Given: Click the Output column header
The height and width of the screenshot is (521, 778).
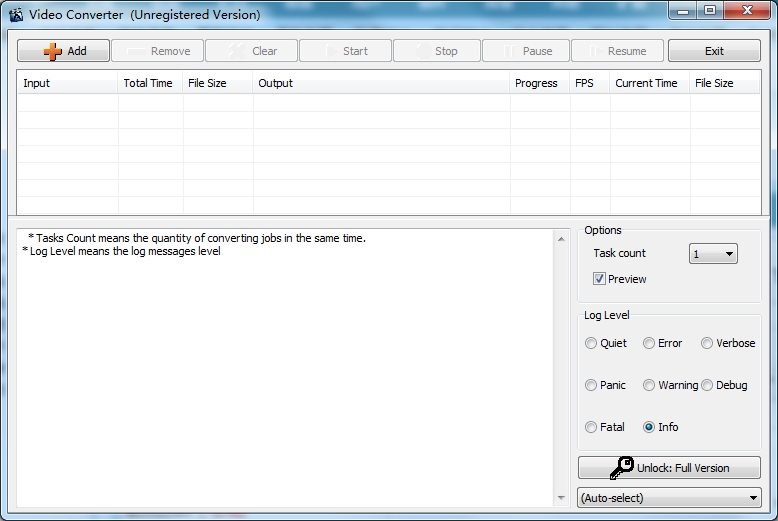Looking at the screenshot, I should pos(381,83).
